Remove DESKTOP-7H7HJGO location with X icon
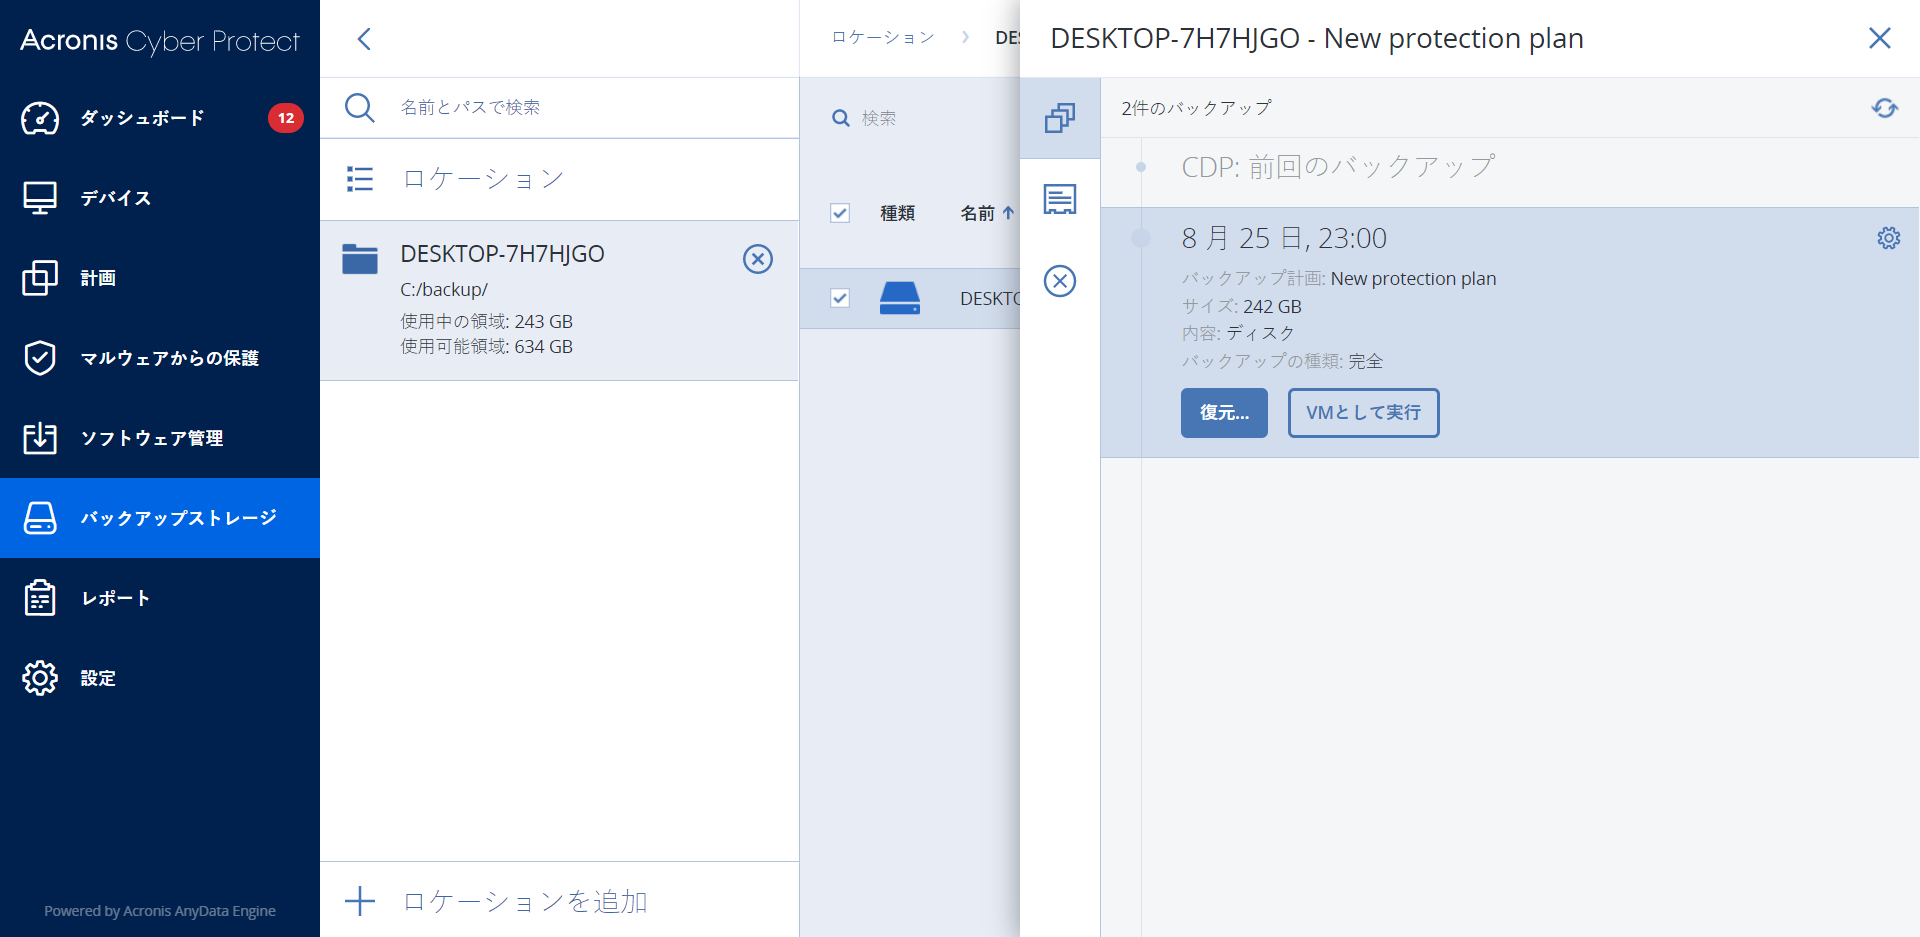The height and width of the screenshot is (937, 1920). click(757, 259)
